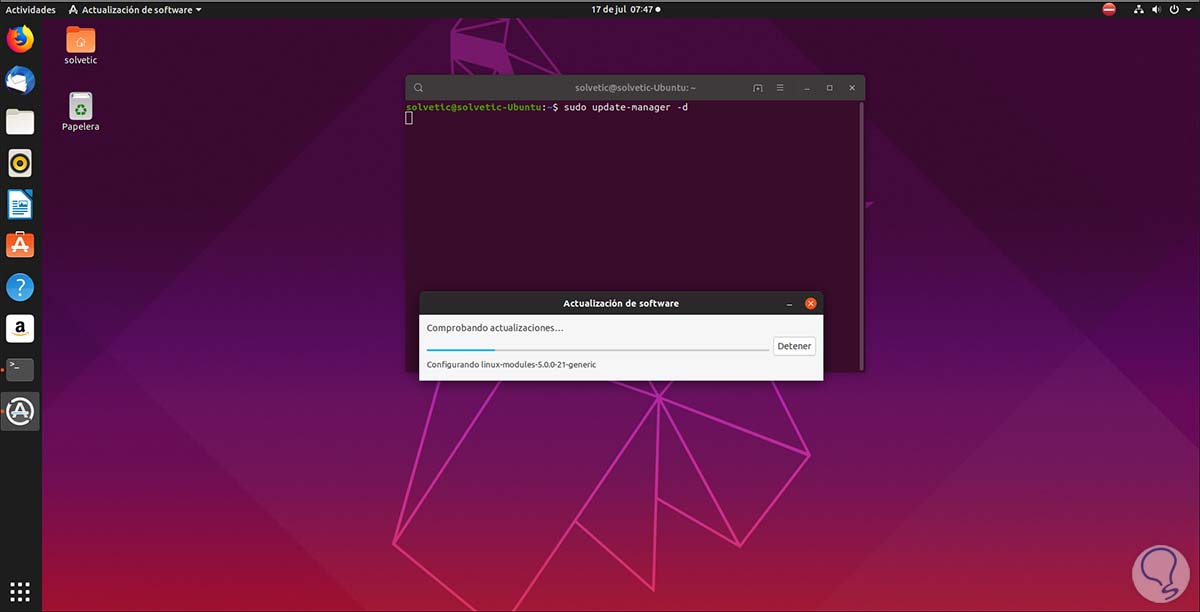The height and width of the screenshot is (612, 1200).
Task: Open the Files manager in the dock
Action: (x=20, y=121)
